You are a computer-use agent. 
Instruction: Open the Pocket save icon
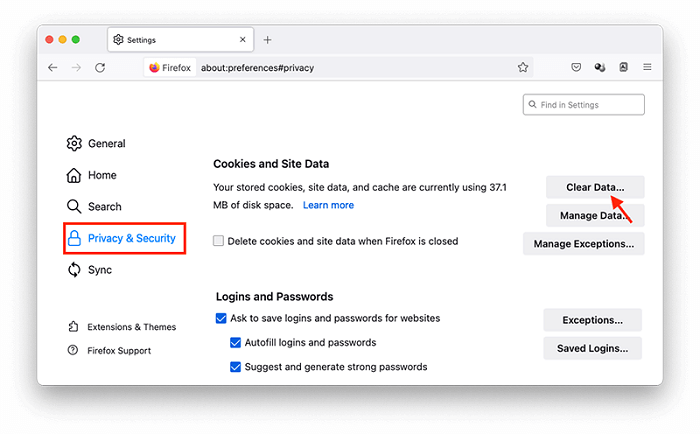[576, 67]
